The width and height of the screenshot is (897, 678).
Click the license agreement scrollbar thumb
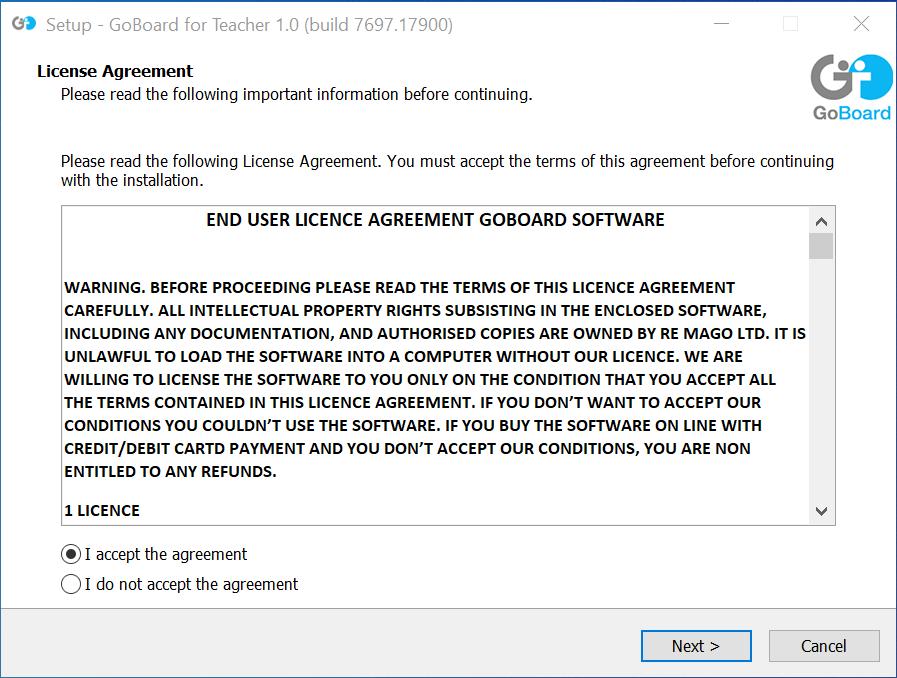tap(821, 246)
